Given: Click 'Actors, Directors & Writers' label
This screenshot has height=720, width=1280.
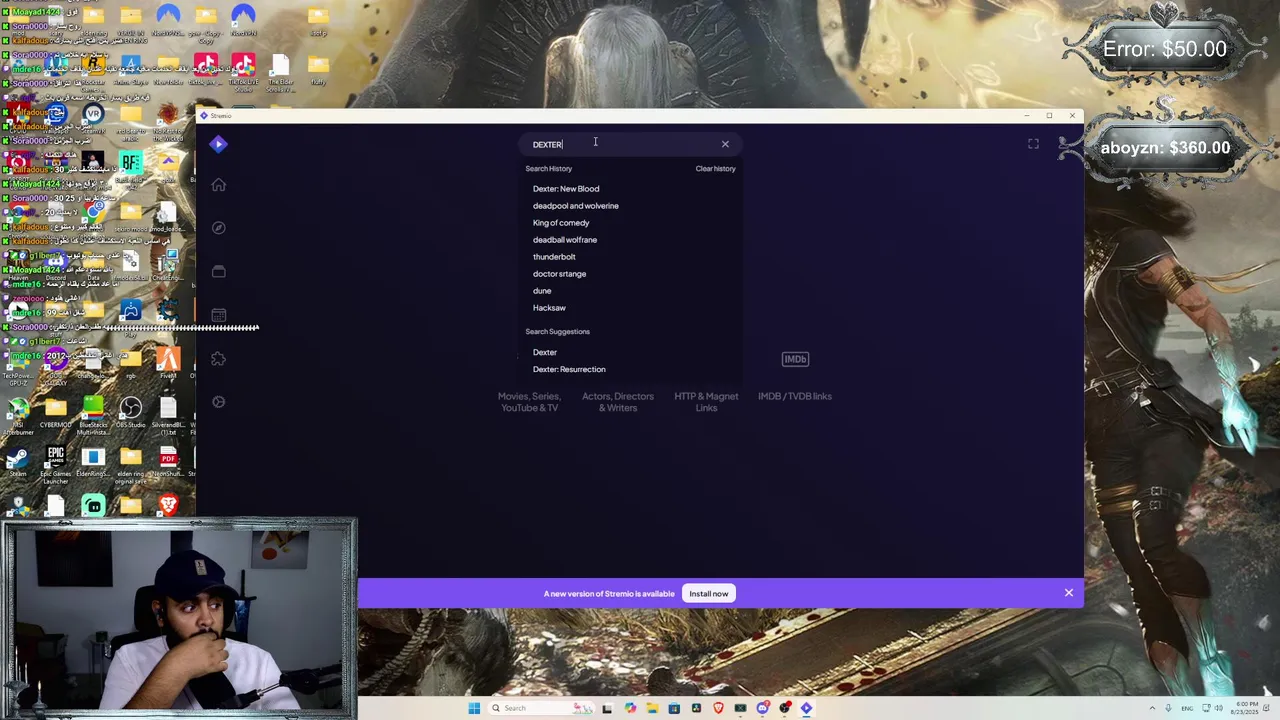Looking at the screenshot, I should click(x=618, y=402).
